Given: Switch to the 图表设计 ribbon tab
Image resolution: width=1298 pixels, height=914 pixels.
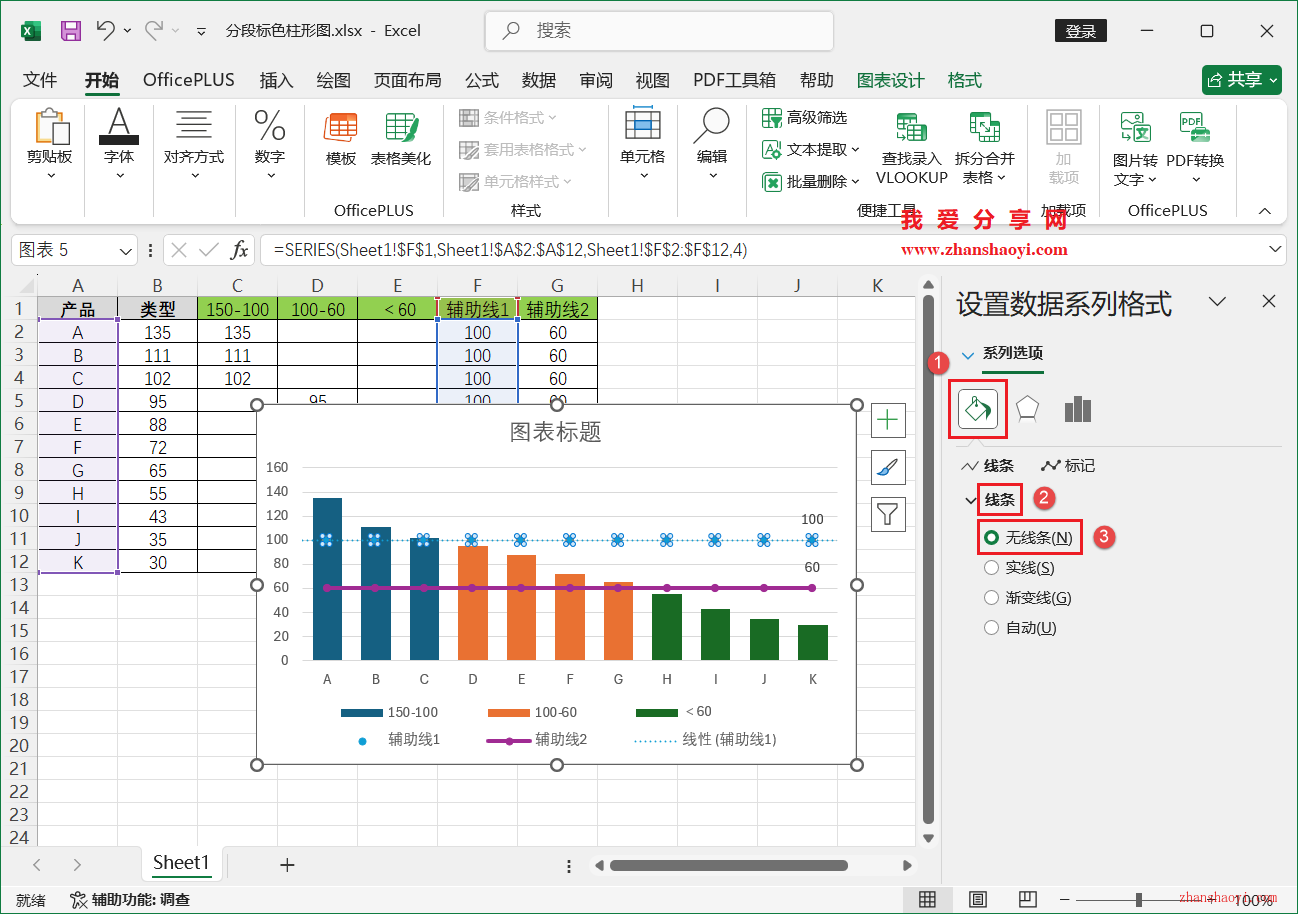Looking at the screenshot, I should pos(889,80).
